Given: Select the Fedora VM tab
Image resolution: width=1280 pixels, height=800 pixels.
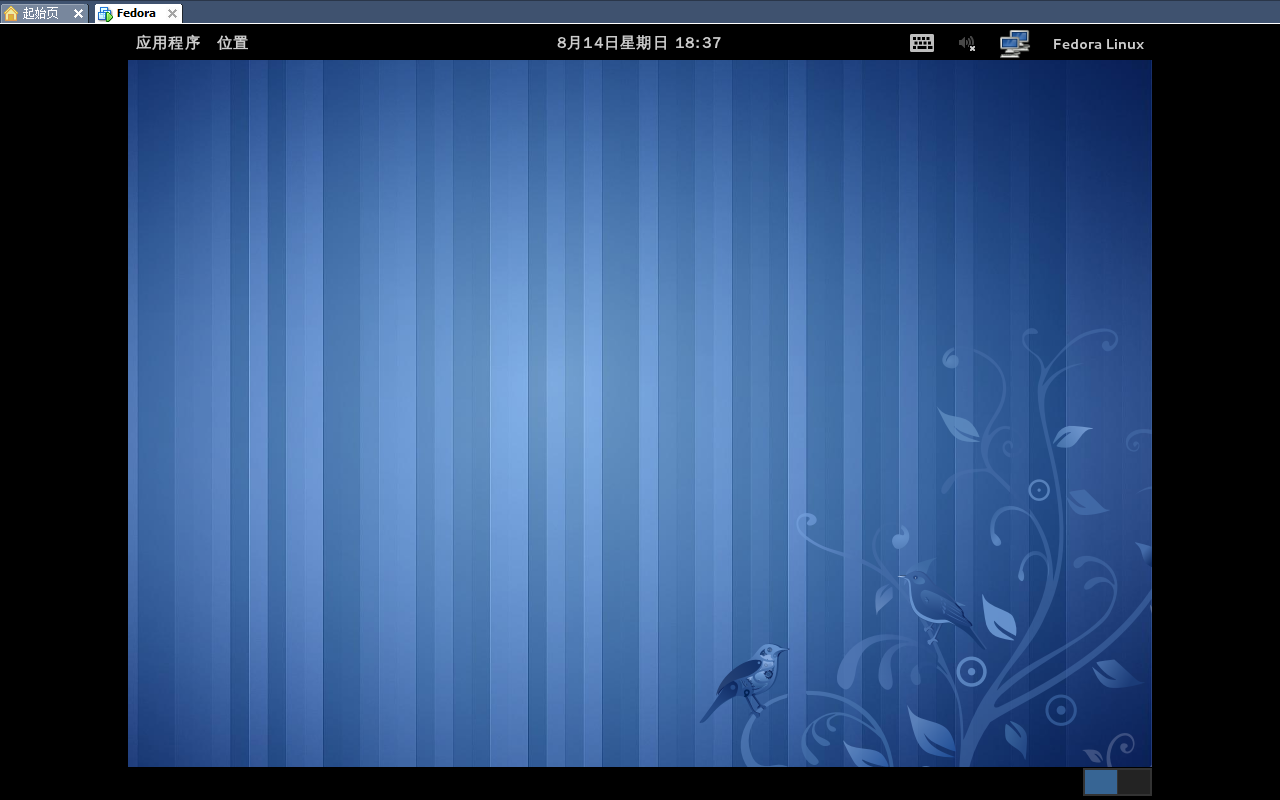Looking at the screenshot, I should point(139,13).
